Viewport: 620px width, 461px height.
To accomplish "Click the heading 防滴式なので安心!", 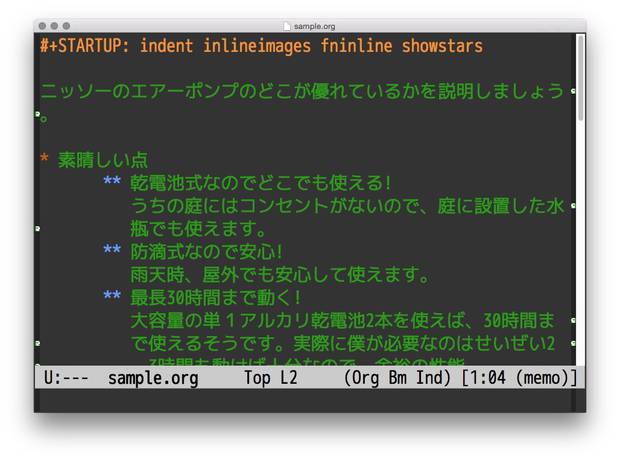I will 206,252.
